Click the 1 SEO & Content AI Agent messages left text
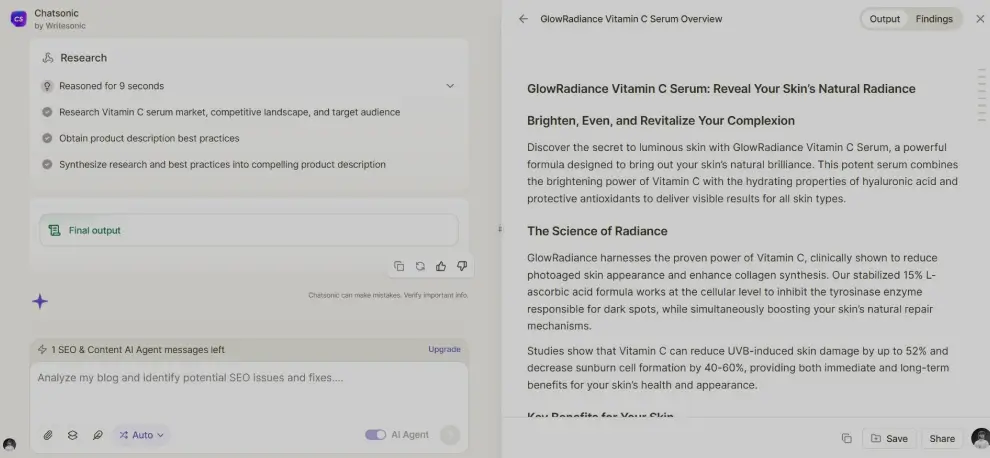This screenshot has height=458, width=990. 138,349
